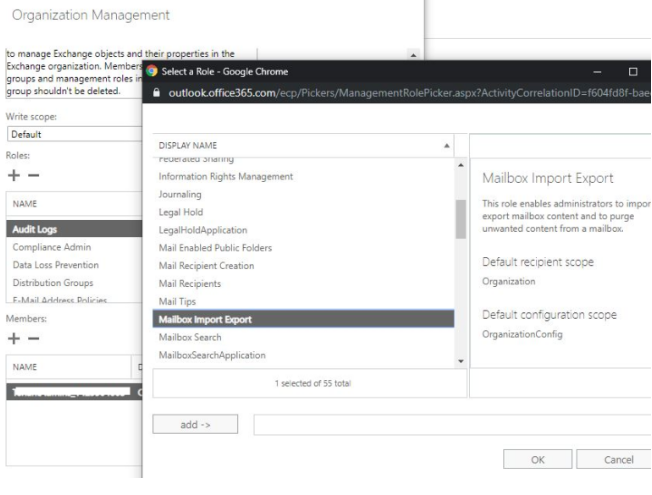
Task: Maximize the Select a Role window
Action: pos(633,72)
